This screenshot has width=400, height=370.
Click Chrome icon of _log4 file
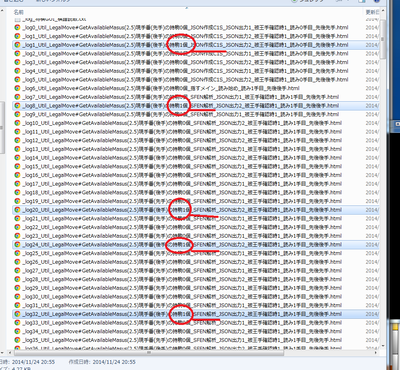[17, 71]
